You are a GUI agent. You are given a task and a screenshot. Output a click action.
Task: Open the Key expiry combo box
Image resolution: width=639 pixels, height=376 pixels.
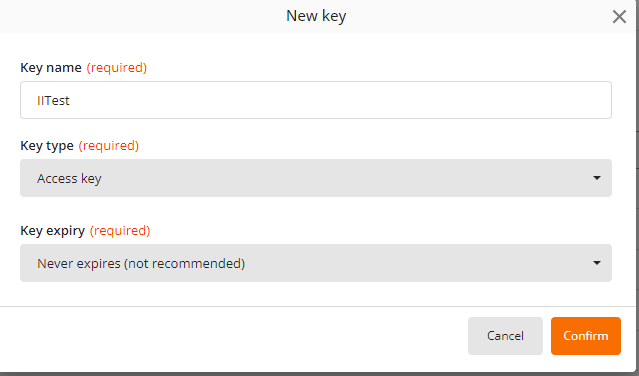point(316,263)
